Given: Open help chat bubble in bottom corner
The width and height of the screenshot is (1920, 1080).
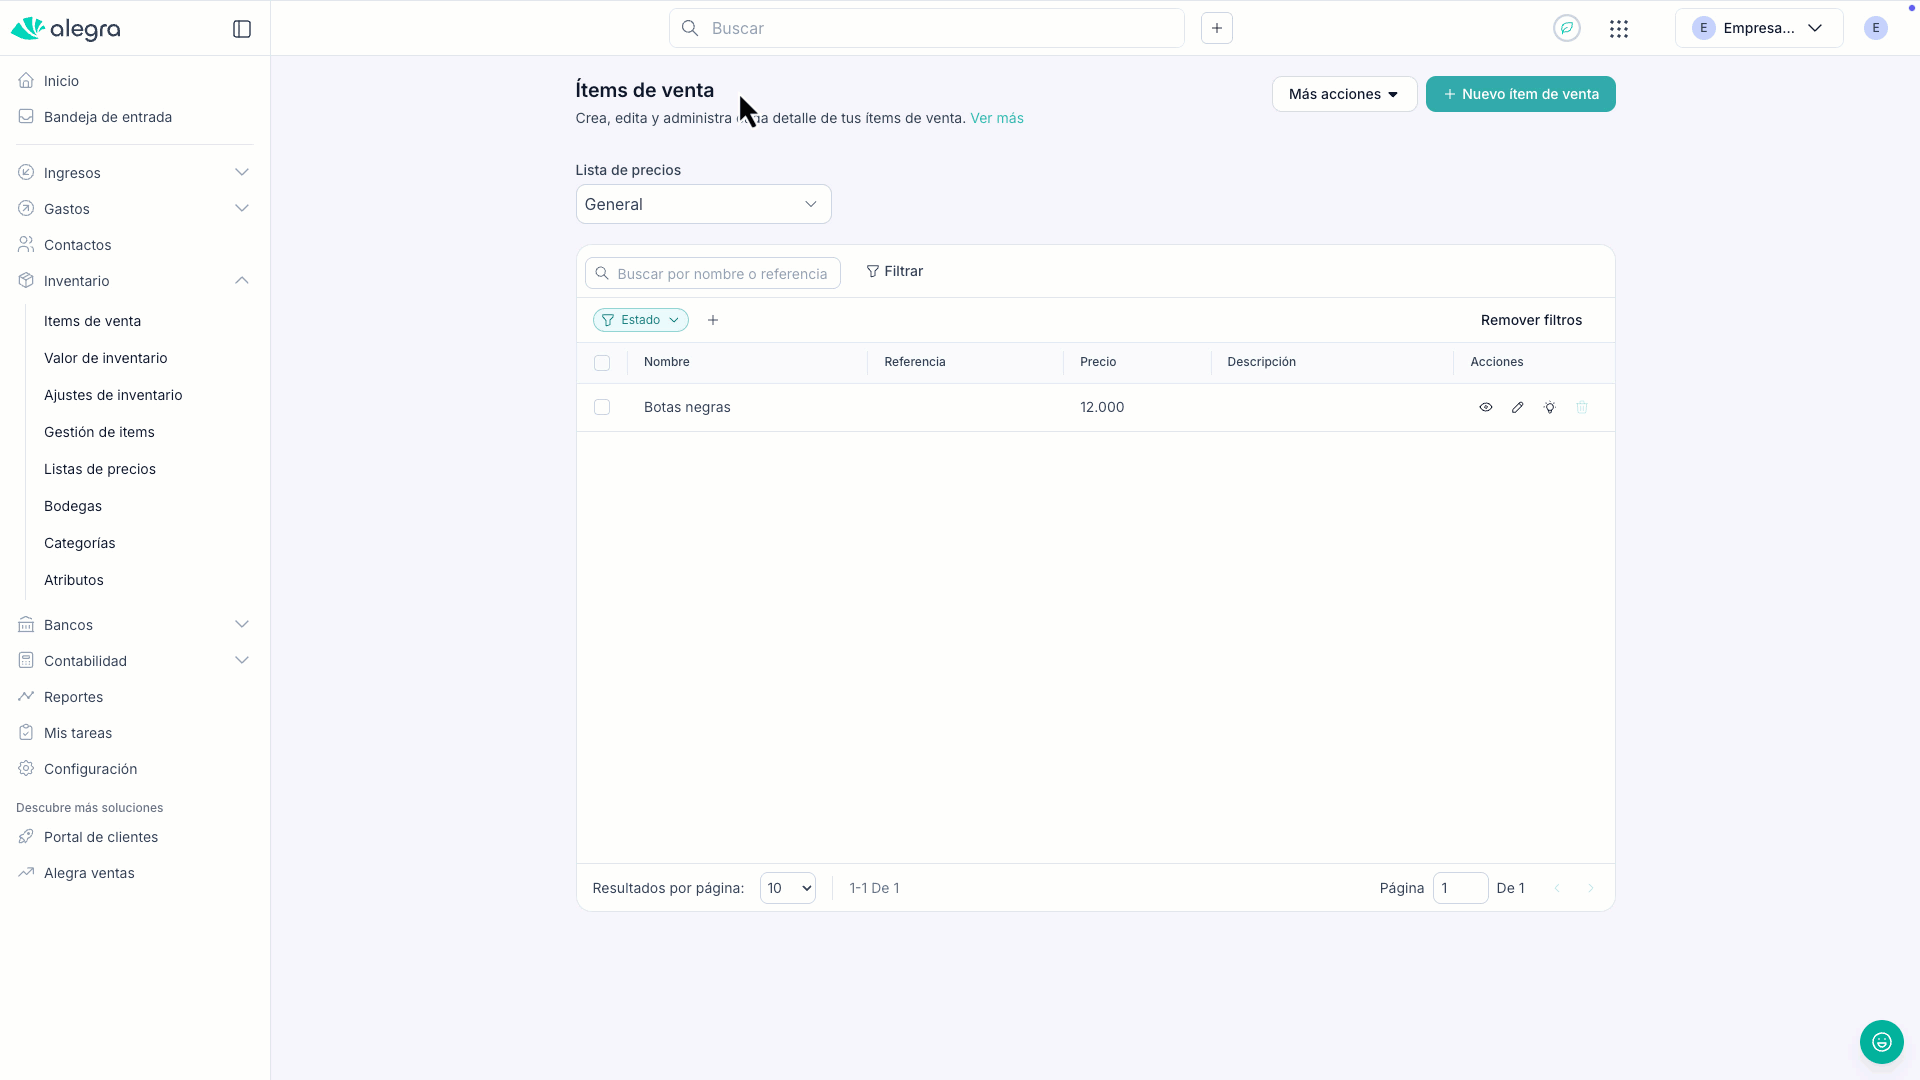Looking at the screenshot, I should click(x=1882, y=1042).
